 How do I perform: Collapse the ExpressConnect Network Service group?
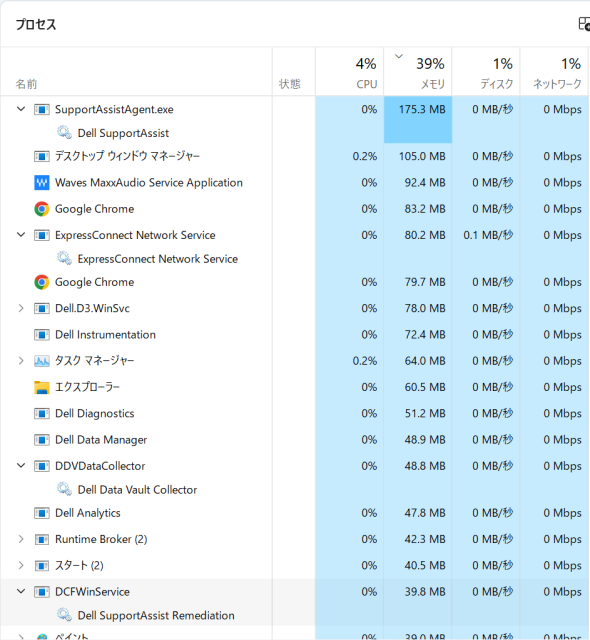click(x=21, y=235)
